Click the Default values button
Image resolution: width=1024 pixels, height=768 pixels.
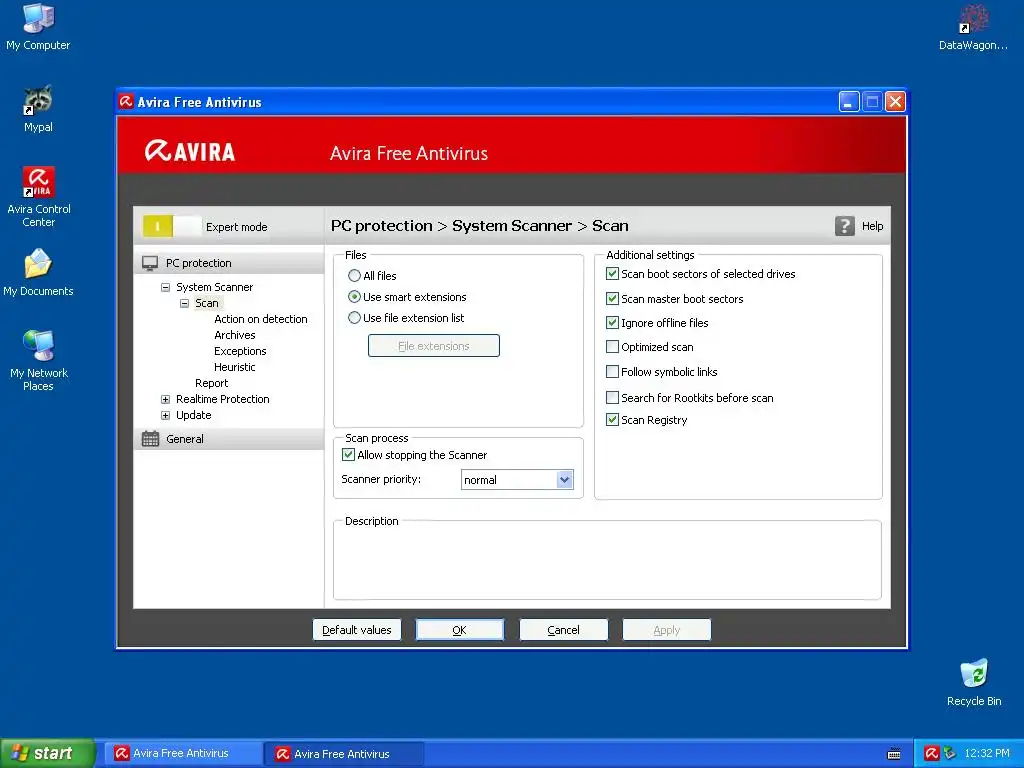coord(357,630)
